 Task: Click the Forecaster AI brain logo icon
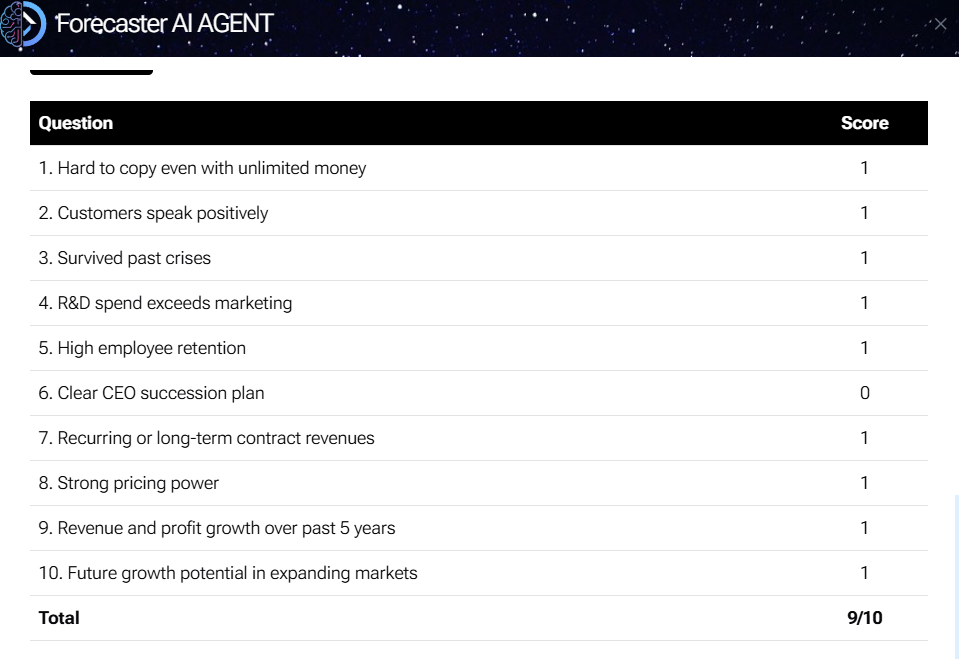point(23,24)
